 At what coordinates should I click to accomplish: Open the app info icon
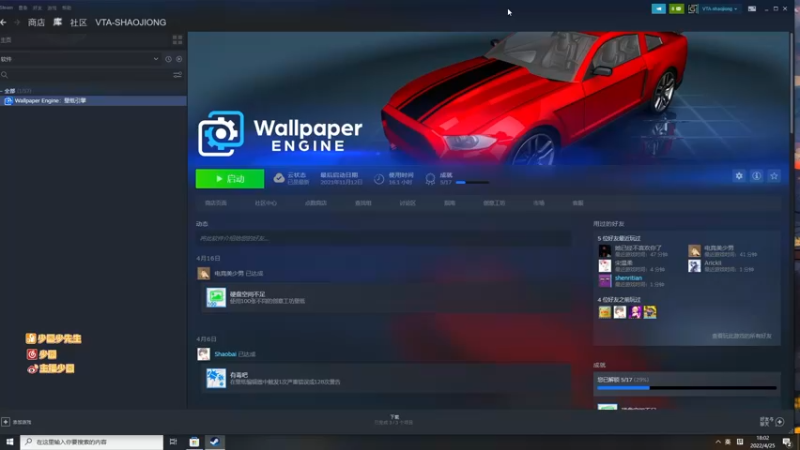(x=756, y=176)
